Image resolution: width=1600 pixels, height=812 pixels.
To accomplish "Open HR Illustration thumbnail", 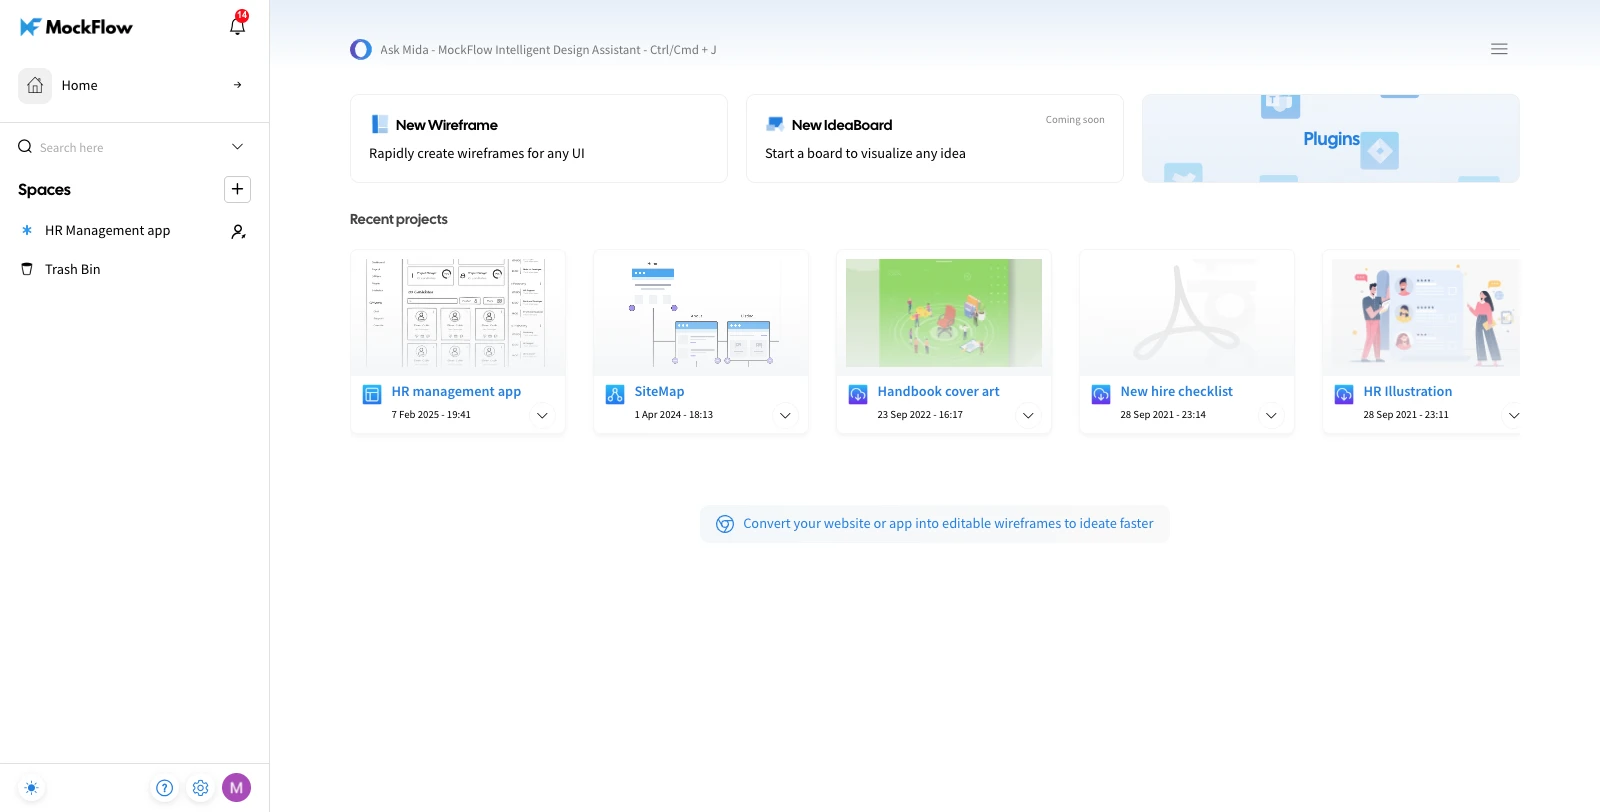I will pos(1421,313).
